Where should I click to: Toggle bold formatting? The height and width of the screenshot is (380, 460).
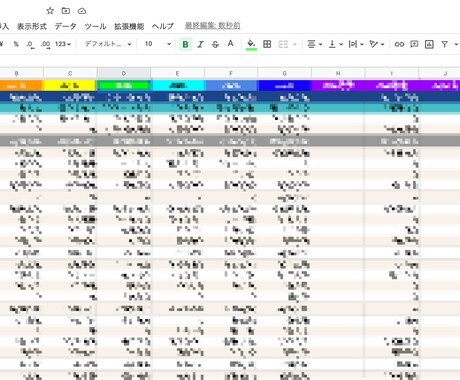pyautogui.click(x=185, y=44)
